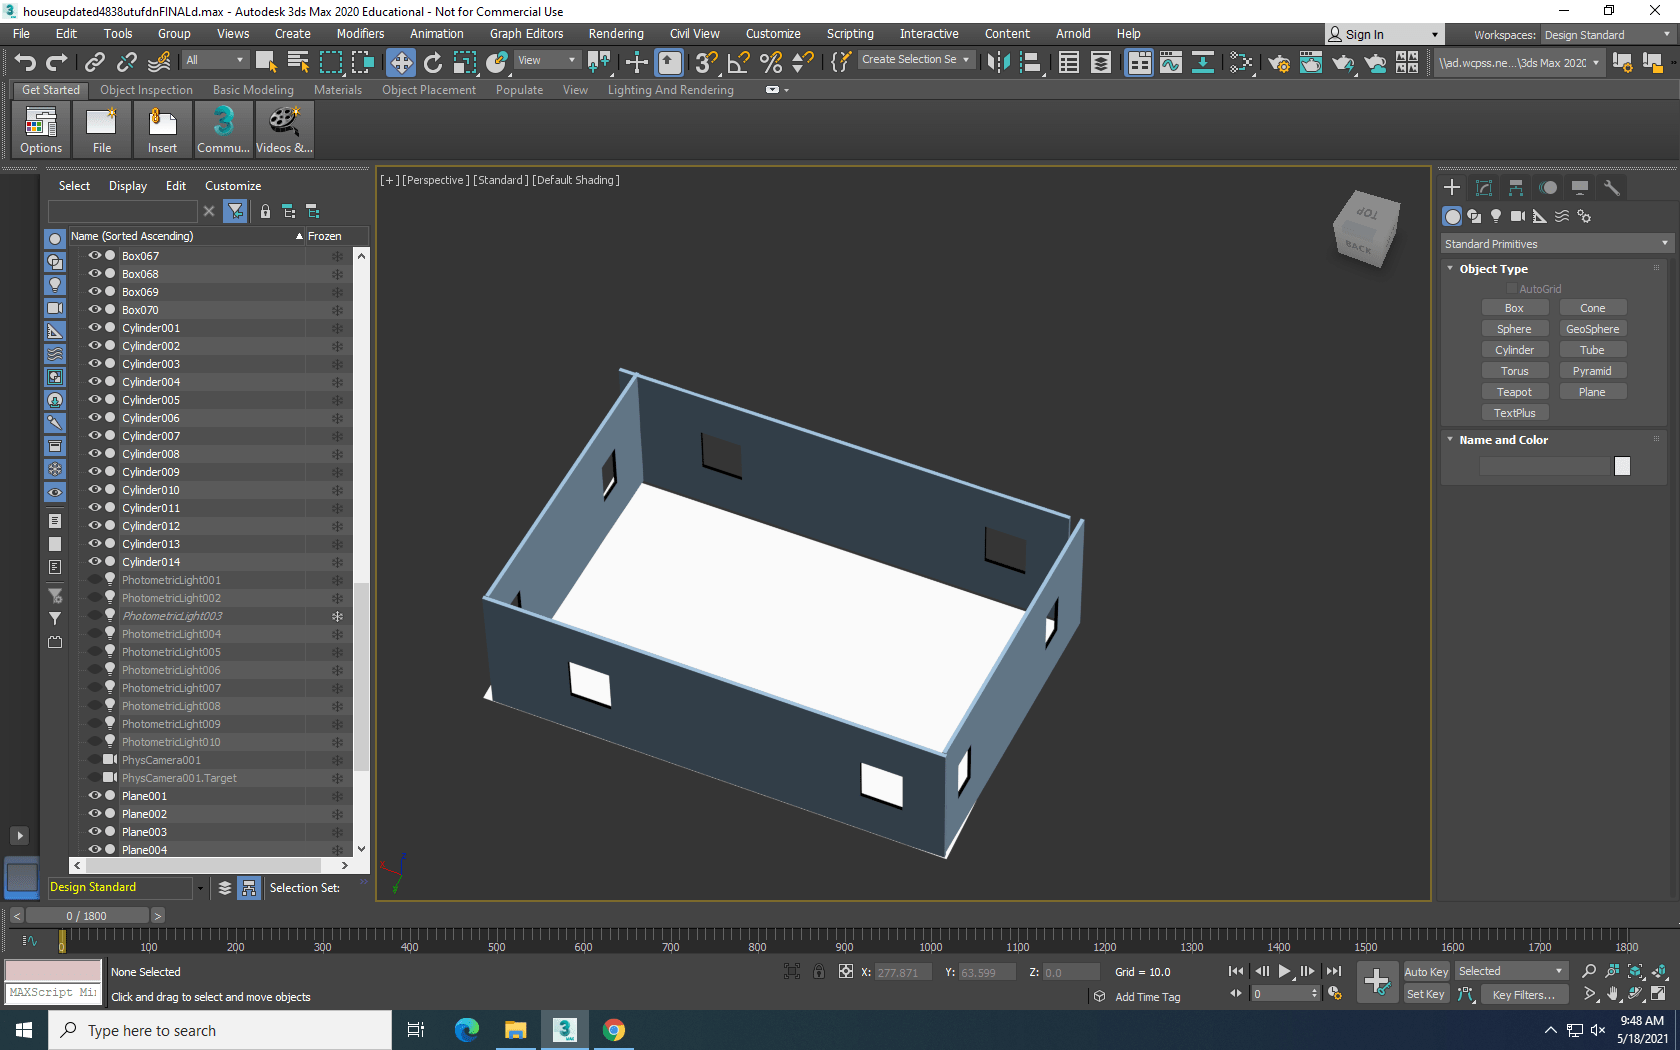Open the Standard Primitives dropdown
Screen dimensions: 1680x1050
click(1556, 244)
